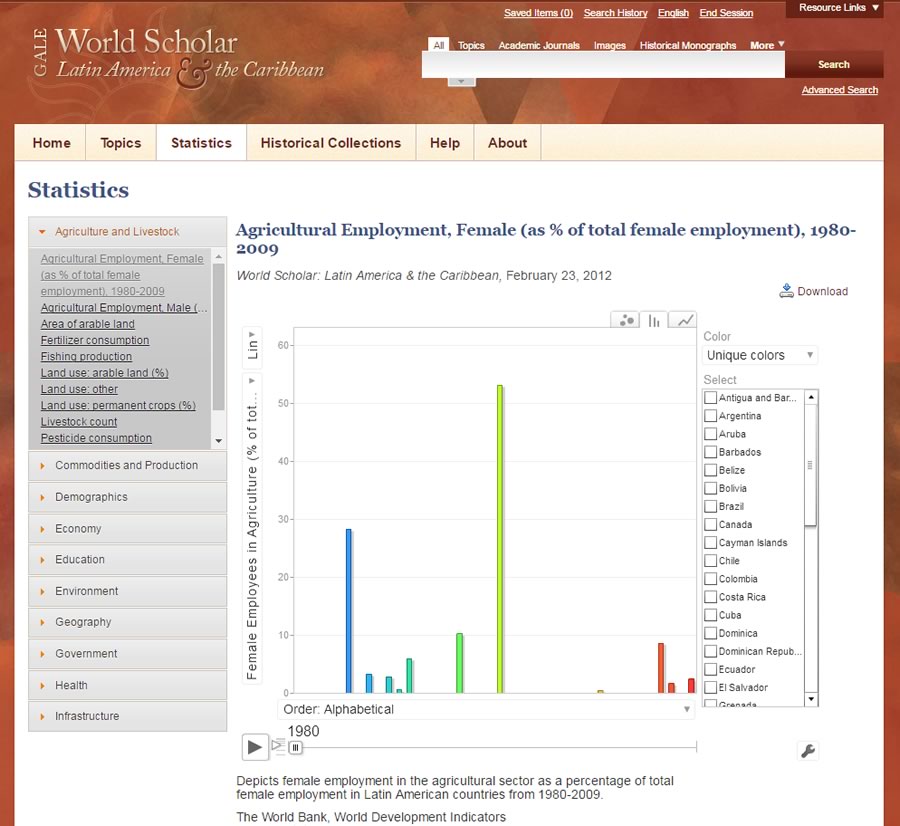Viewport: 900px width, 826px height.
Task: Click the Search button
Action: [834, 64]
